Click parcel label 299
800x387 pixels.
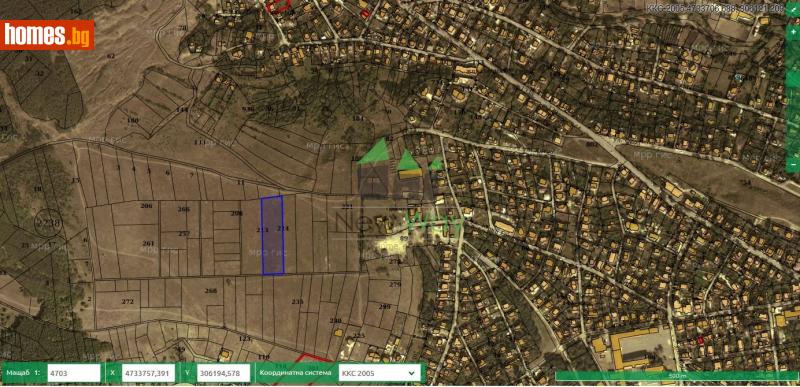click(x=385, y=306)
